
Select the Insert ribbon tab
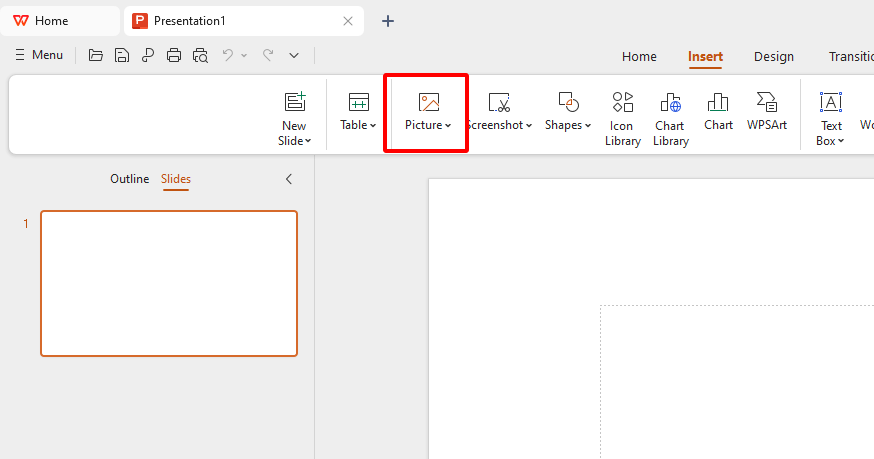point(705,56)
